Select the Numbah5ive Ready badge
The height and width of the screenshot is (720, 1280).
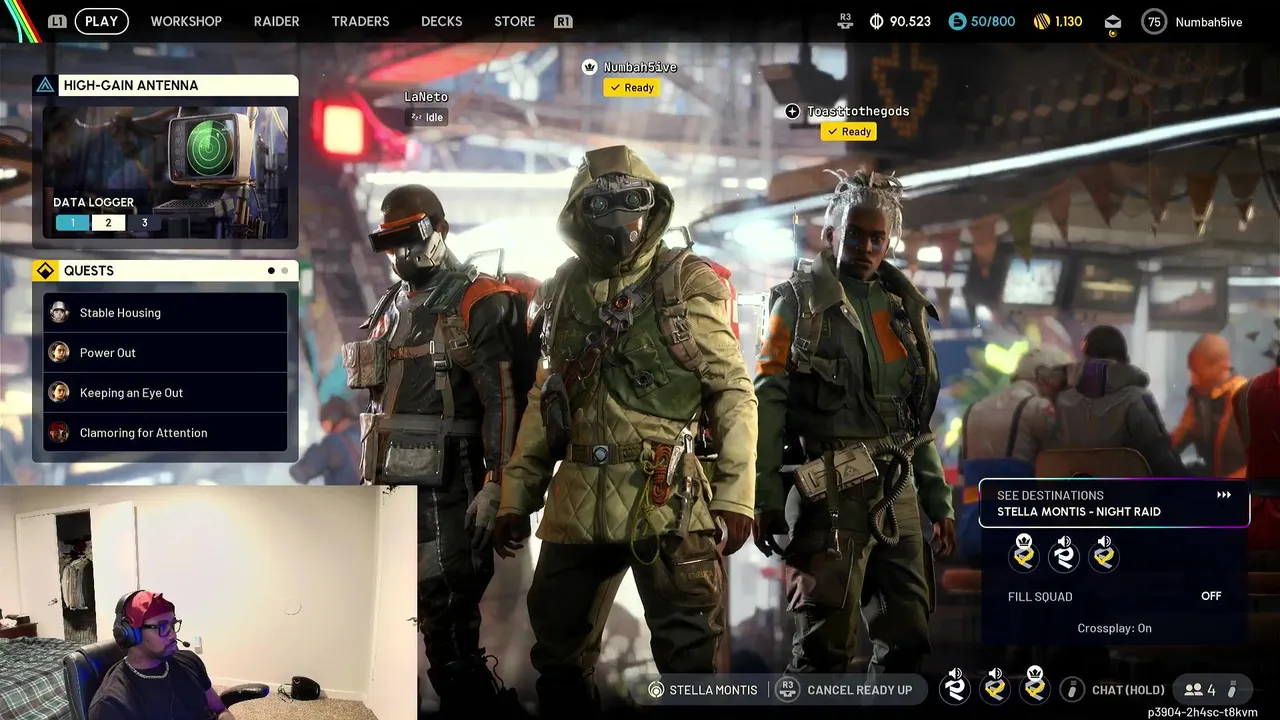(x=632, y=88)
